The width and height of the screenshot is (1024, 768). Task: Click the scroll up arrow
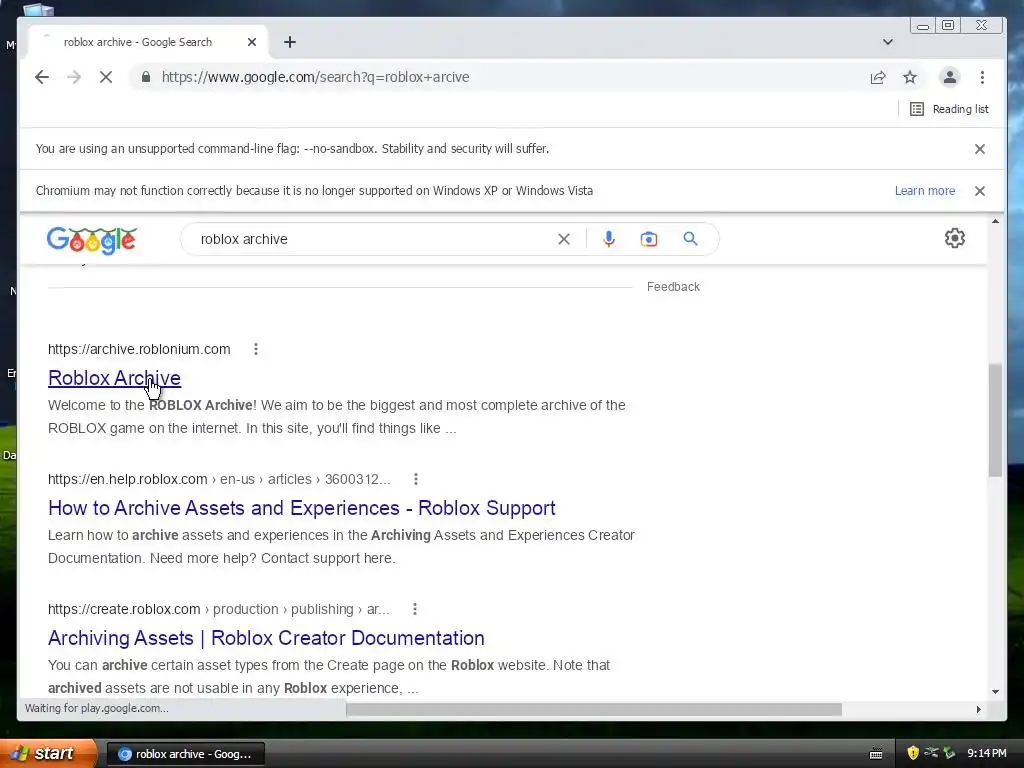pyautogui.click(x=995, y=221)
